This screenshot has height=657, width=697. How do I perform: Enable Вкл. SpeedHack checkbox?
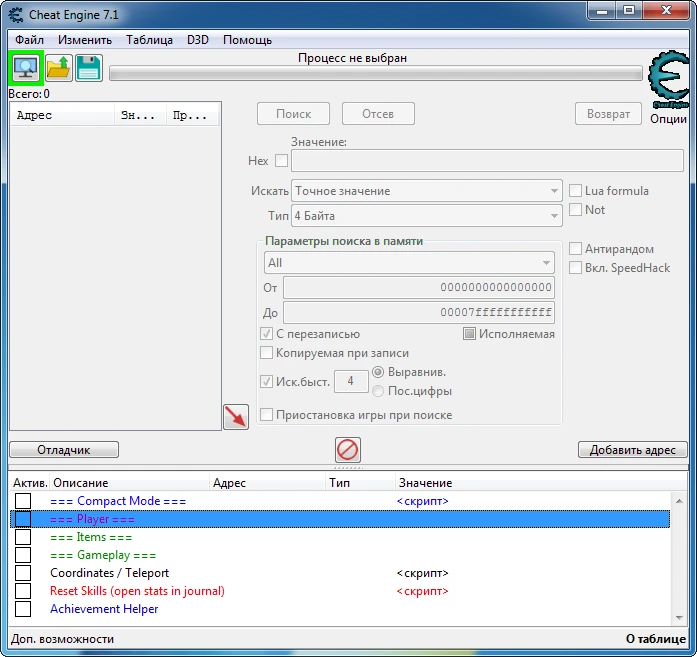pyautogui.click(x=575, y=268)
